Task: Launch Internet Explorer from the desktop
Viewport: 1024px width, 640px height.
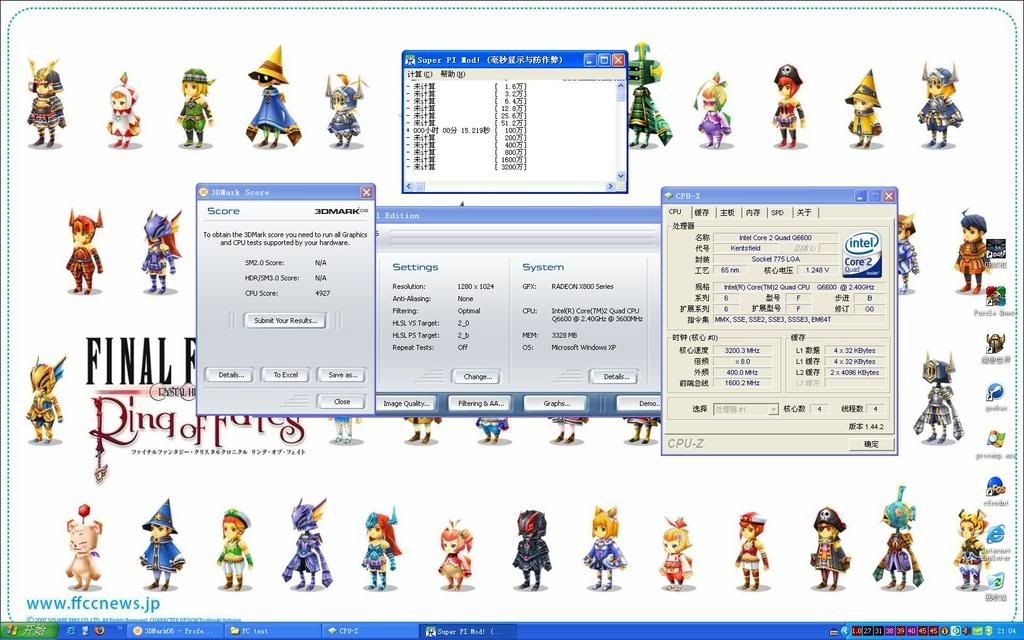Action: click(995, 535)
